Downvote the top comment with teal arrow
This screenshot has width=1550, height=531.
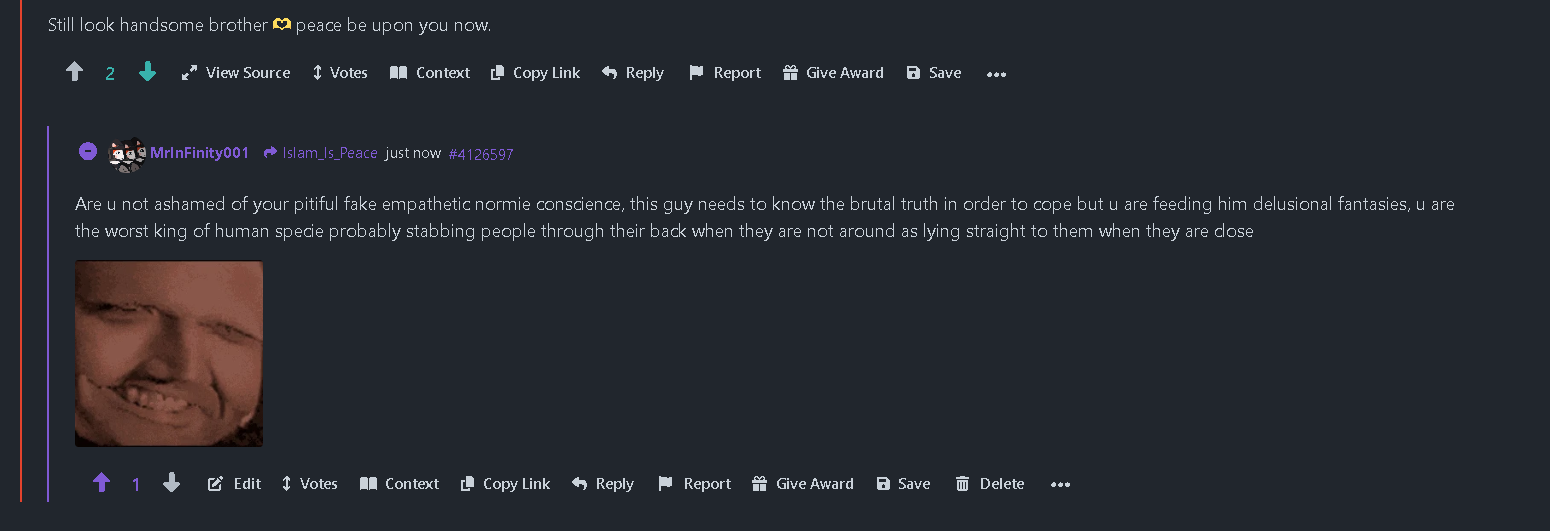[147, 72]
